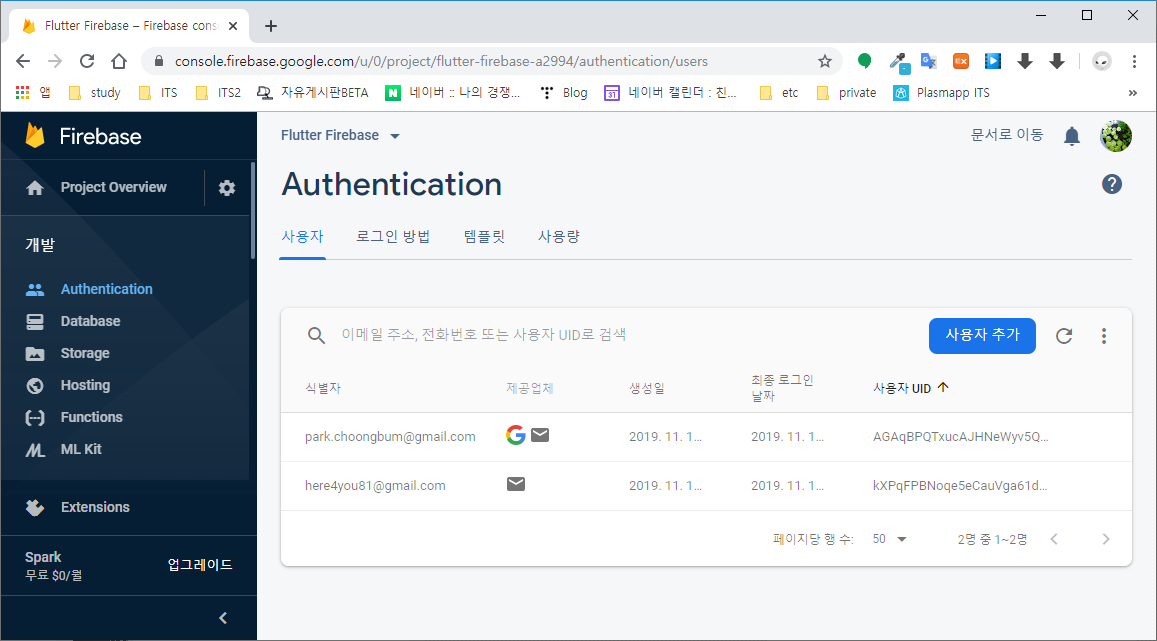Reload the browser page

point(87,61)
